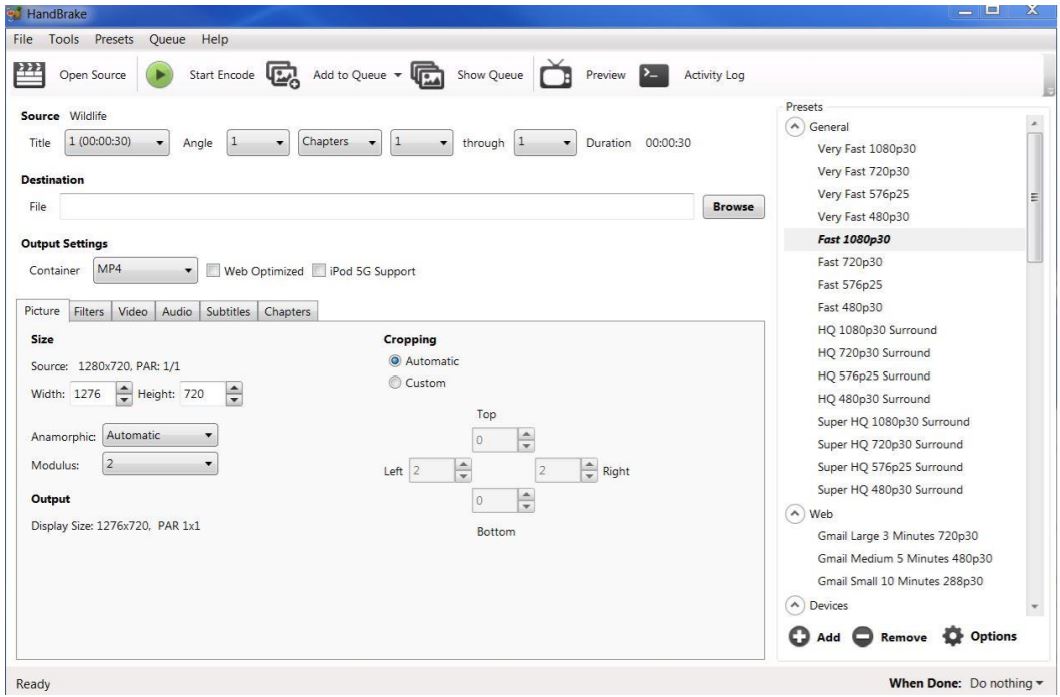Viewport: 1060px width, 697px height.
Task: Enable the Web Optimized checkbox
Action: pyautogui.click(x=213, y=270)
